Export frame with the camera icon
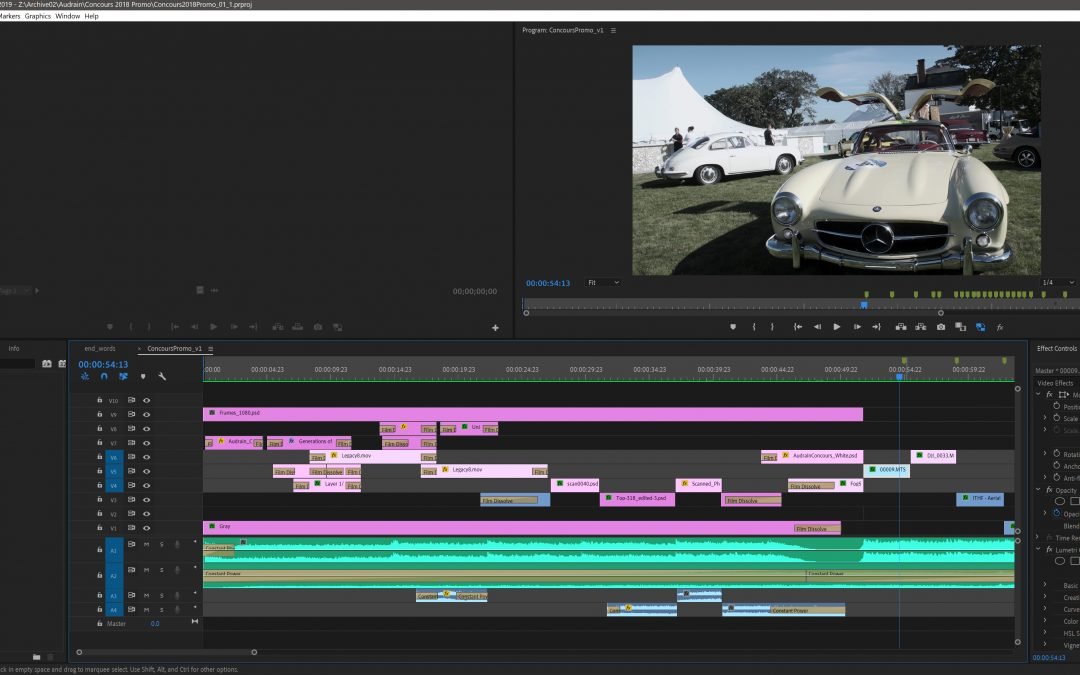The height and width of the screenshot is (675, 1080). 941,327
